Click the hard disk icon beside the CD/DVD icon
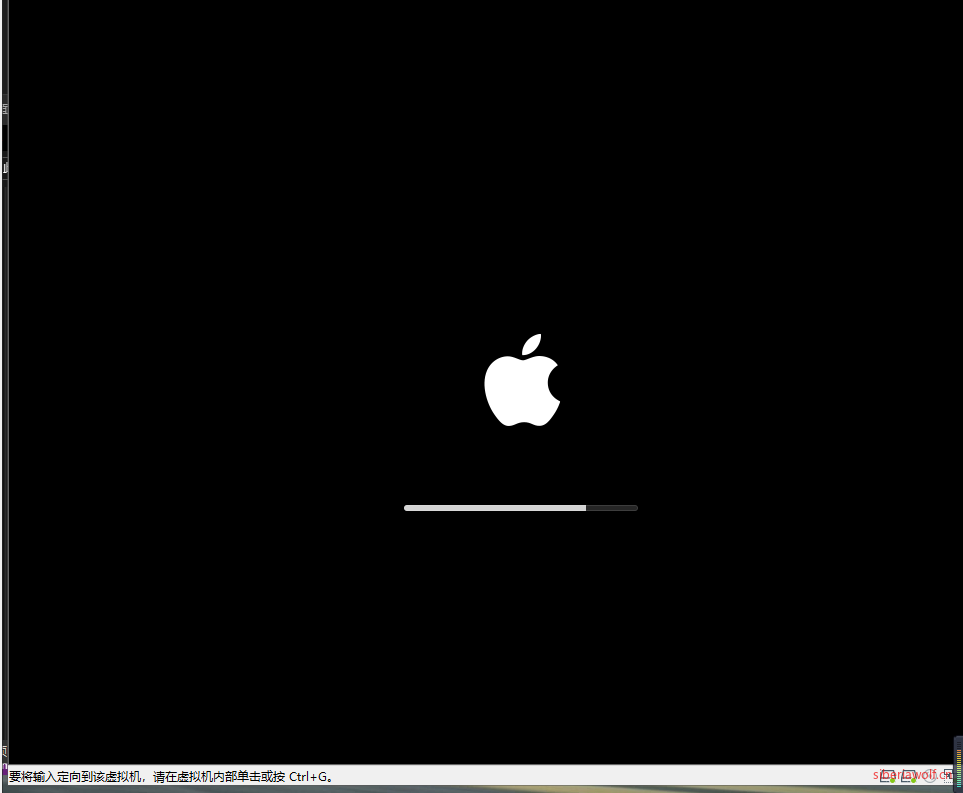 pos(908,776)
